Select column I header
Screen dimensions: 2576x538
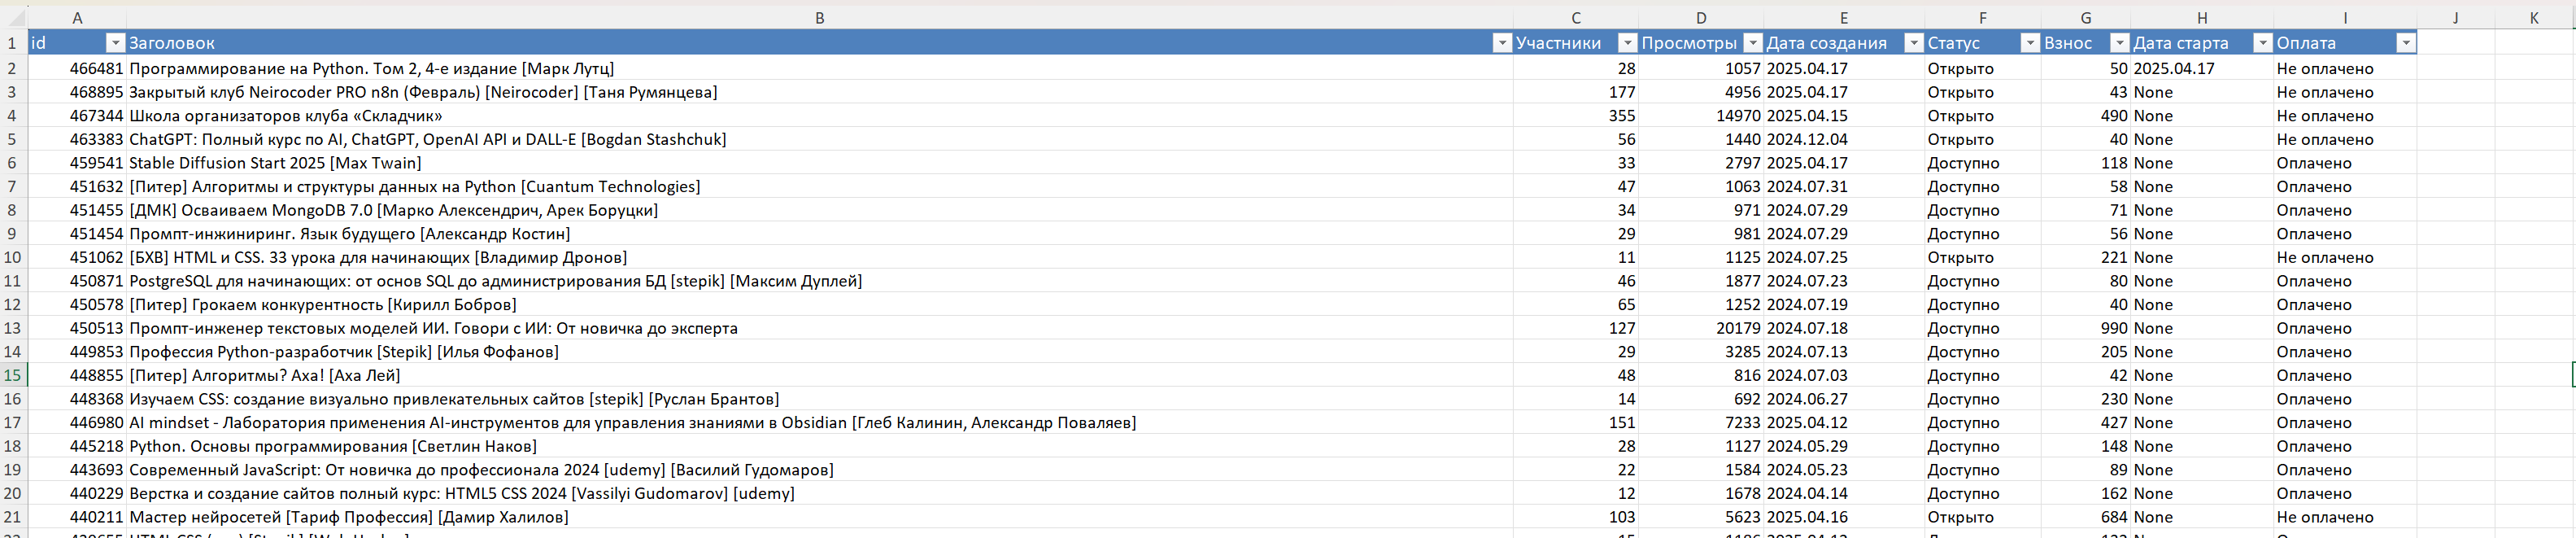2345,18
